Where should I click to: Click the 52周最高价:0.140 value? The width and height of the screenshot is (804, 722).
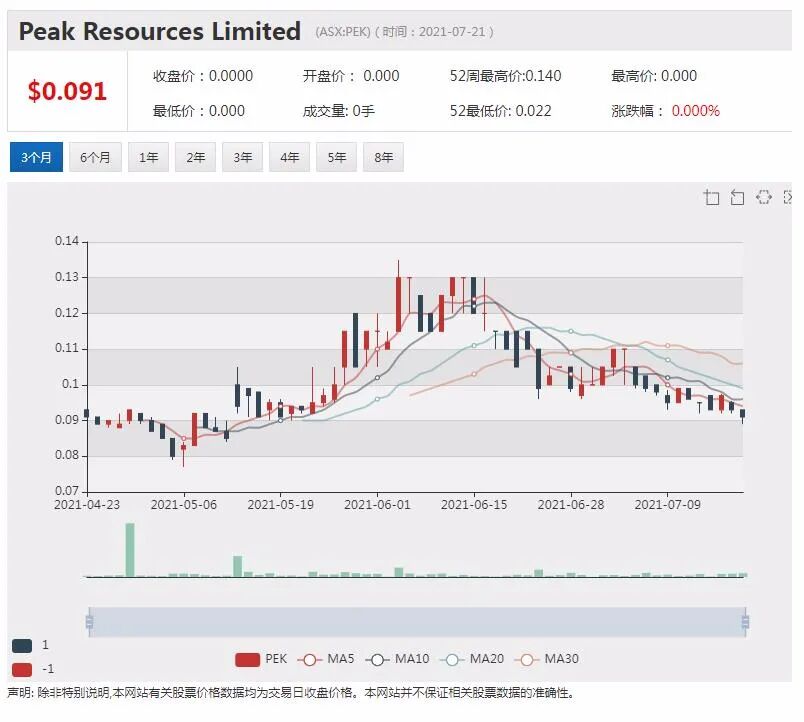tap(506, 76)
